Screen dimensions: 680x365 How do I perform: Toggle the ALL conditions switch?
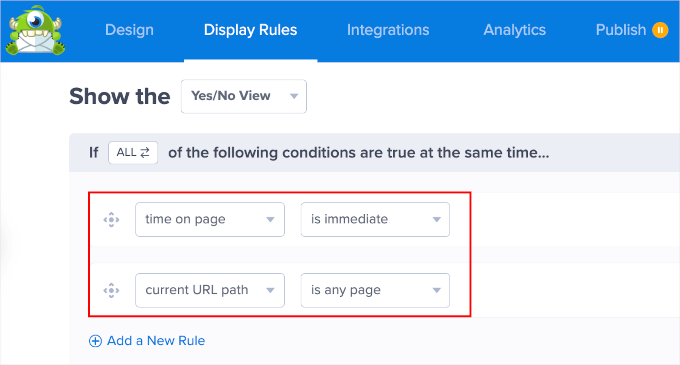pos(133,152)
